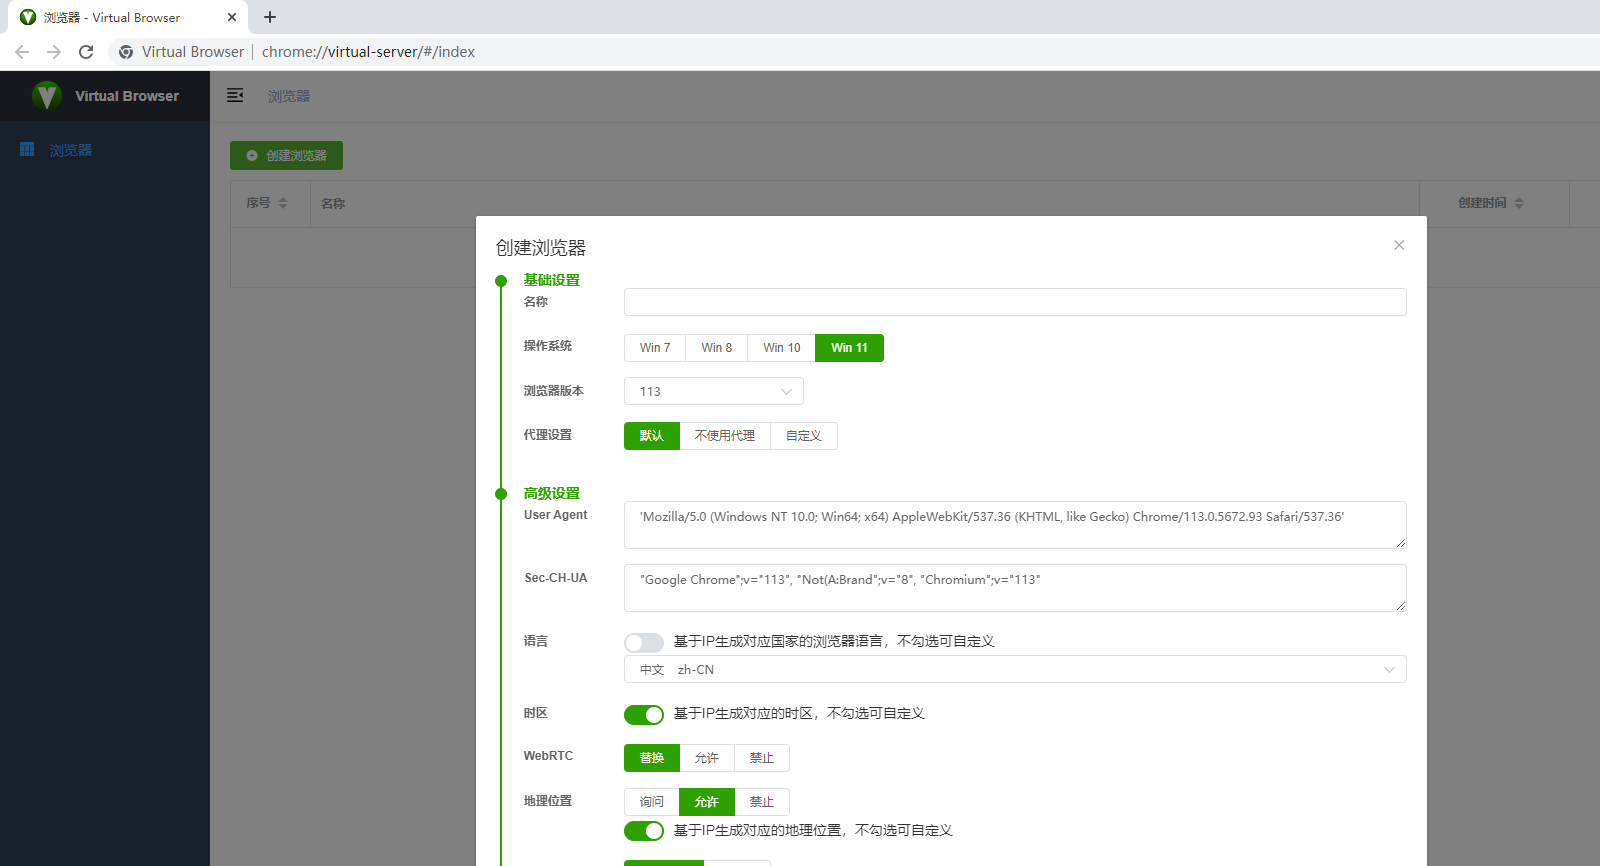Click the 名称 name input field
Image resolution: width=1600 pixels, height=866 pixels.
[x=1014, y=302]
